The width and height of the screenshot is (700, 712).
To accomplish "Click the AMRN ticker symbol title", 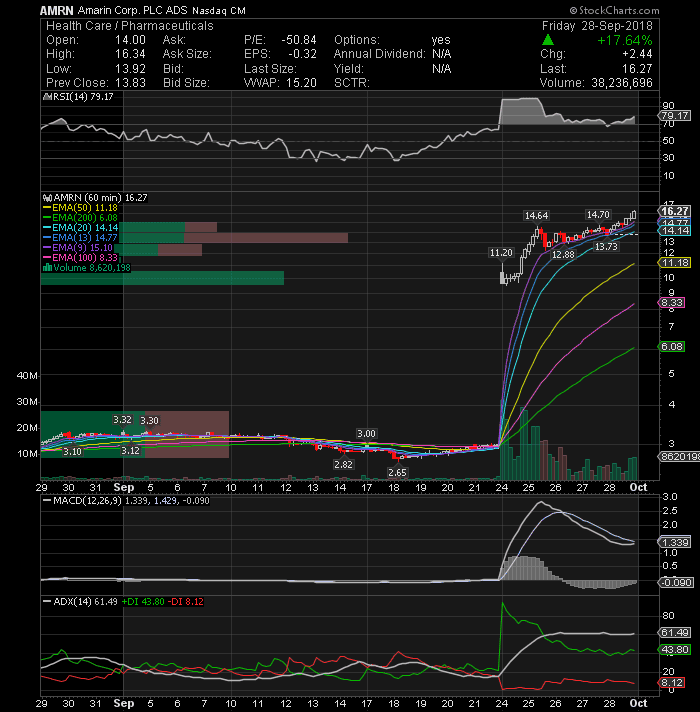I will pyautogui.click(x=56, y=10).
